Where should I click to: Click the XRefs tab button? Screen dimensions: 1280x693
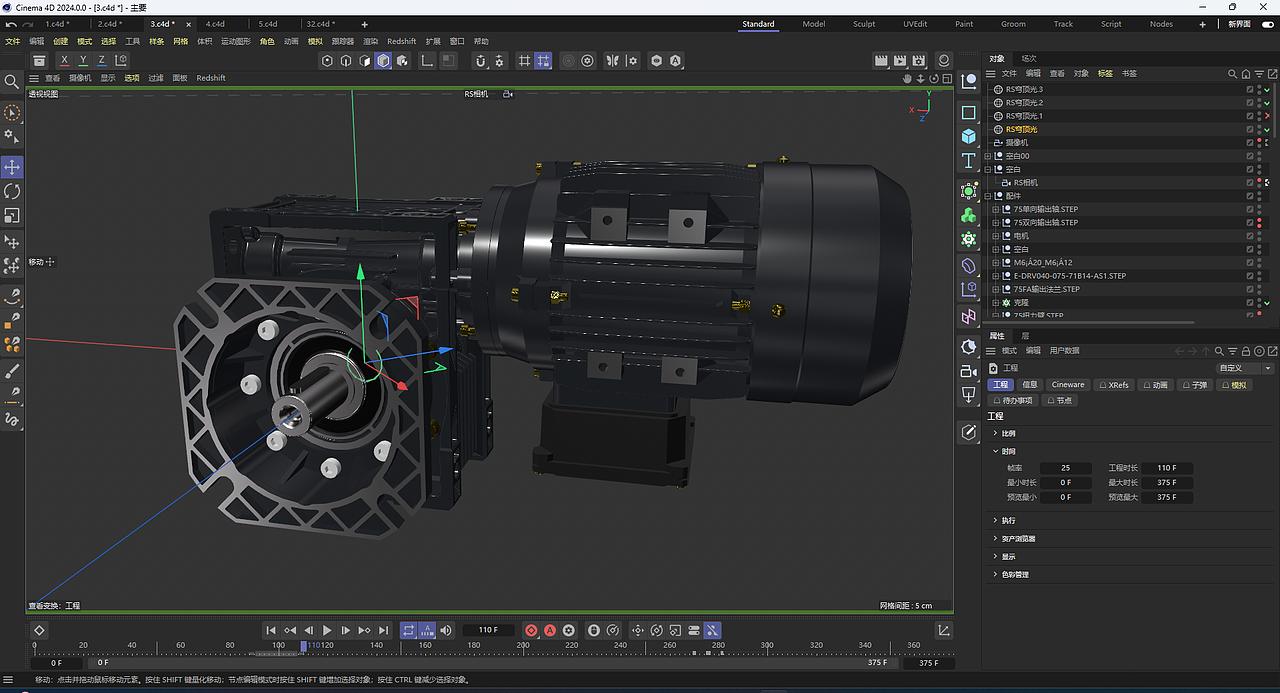[x=1114, y=385]
